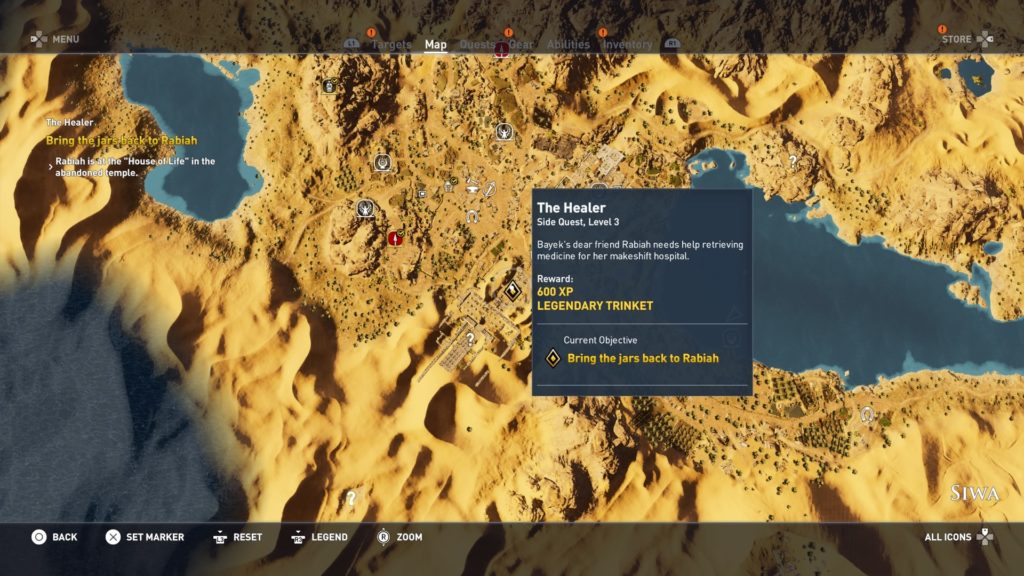Select the stable horseshoe icon beside the blacksmith
Image resolution: width=1024 pixels, height=576 pixels.
pyautogui.click(x=472, y=217)
